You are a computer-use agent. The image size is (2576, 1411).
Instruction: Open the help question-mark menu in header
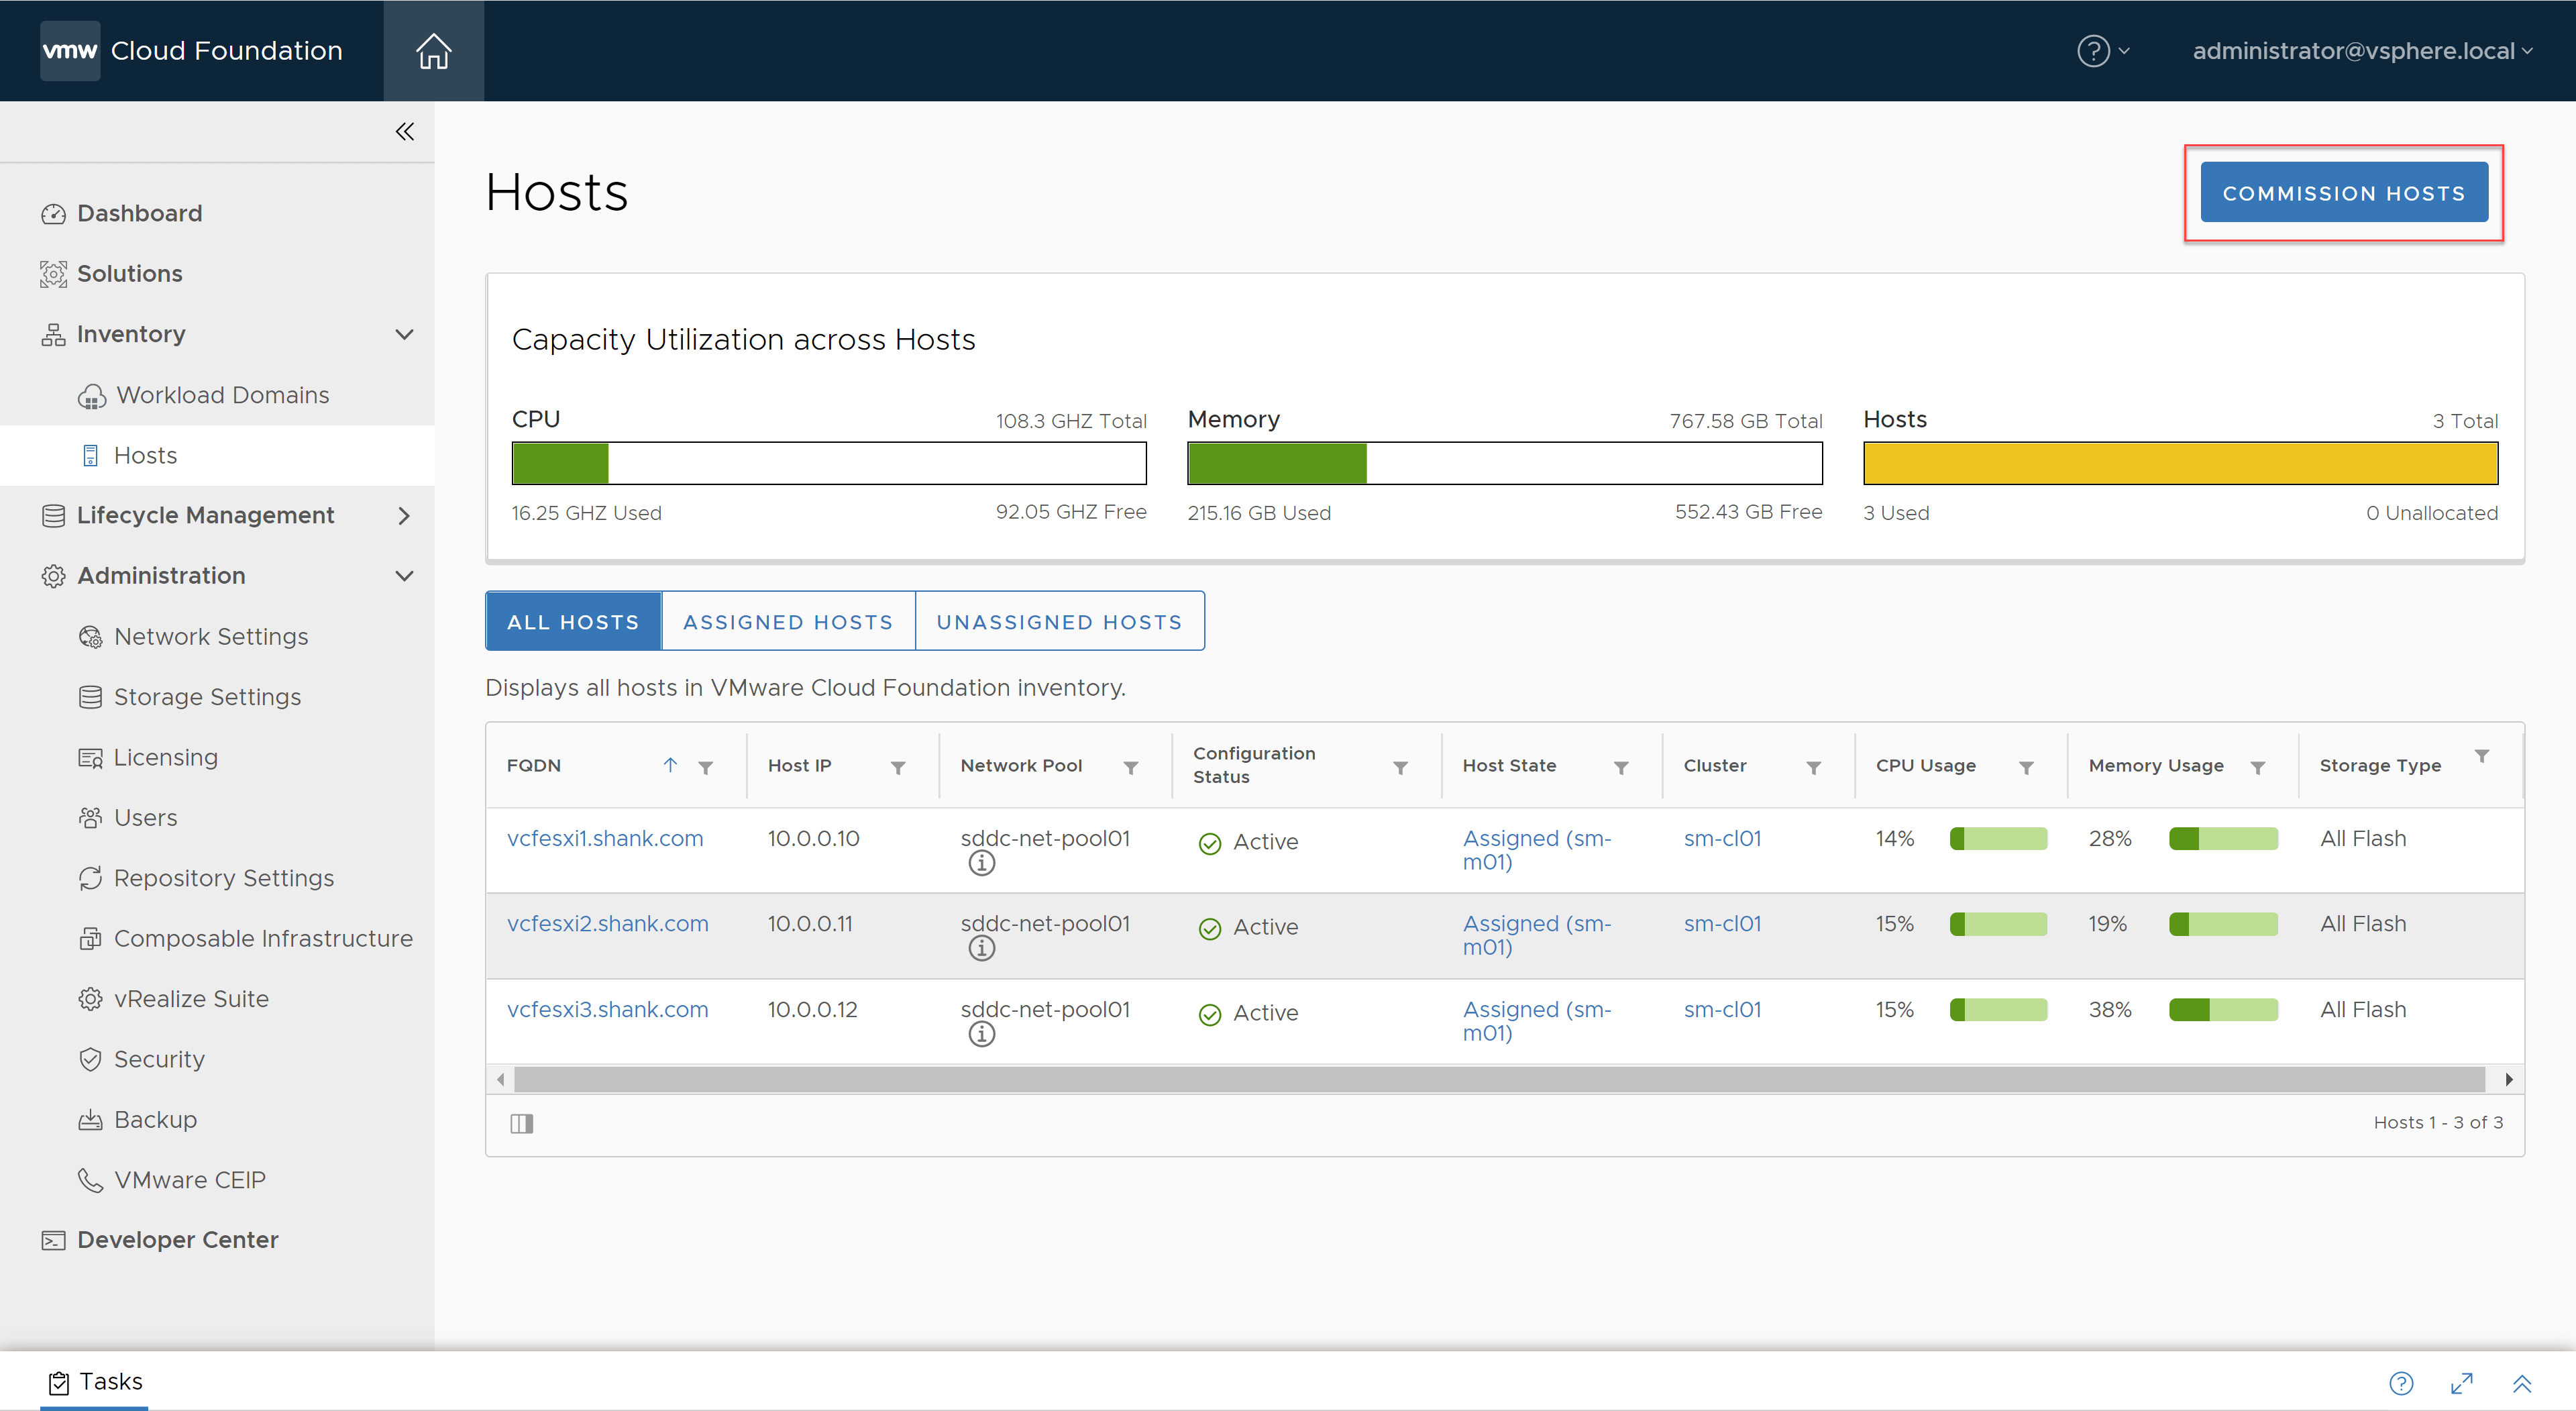coord(2102,50)
